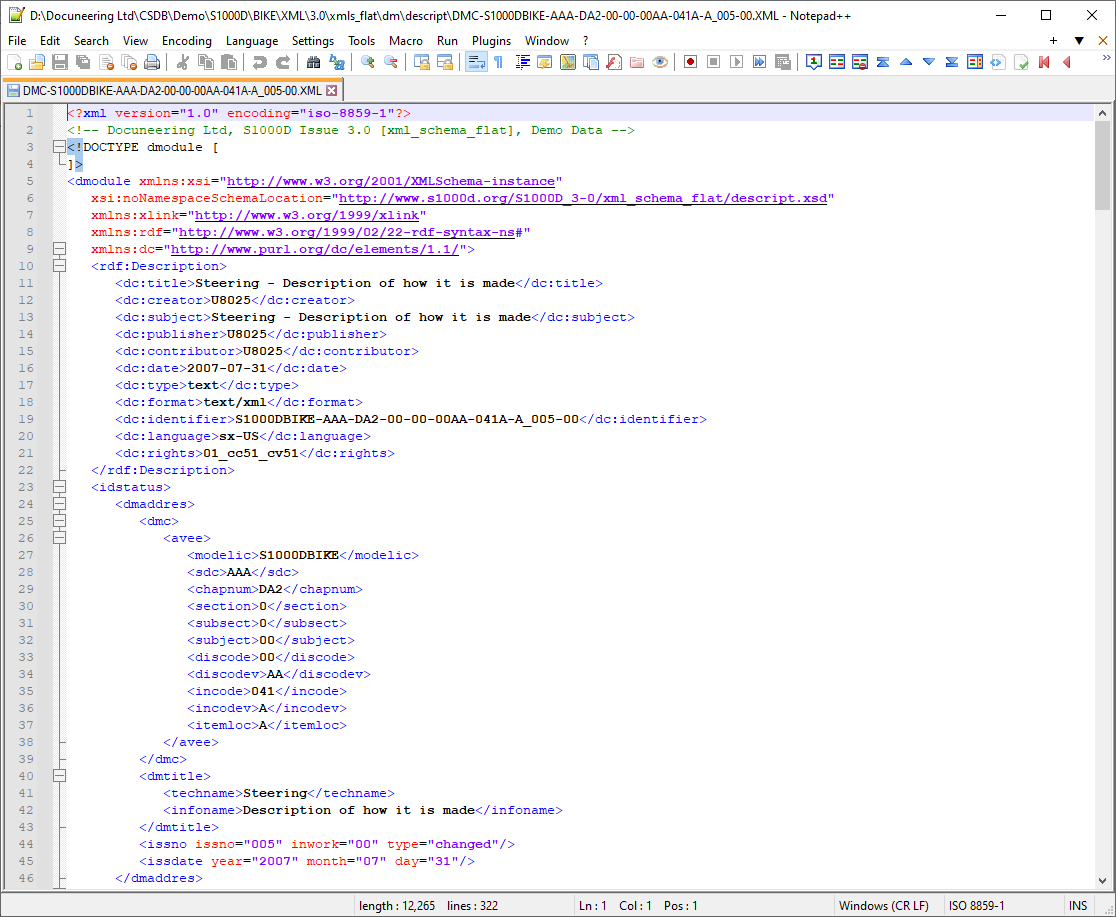Click the Start Recording macro icon
Viewport: 1116px width, 917px height.
(690, 62)
